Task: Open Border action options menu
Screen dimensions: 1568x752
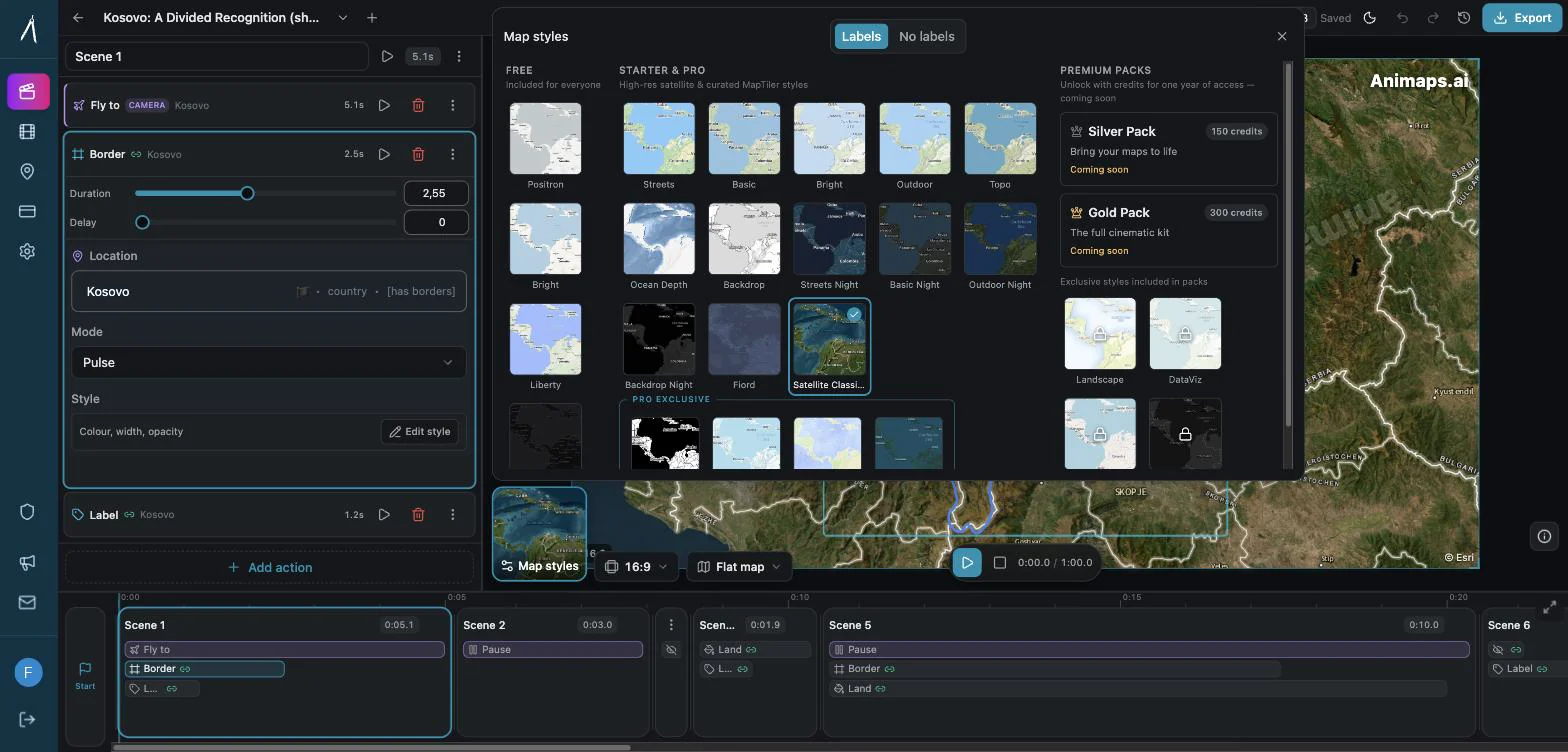Action: pyautogui.click(x=452, y=154)
